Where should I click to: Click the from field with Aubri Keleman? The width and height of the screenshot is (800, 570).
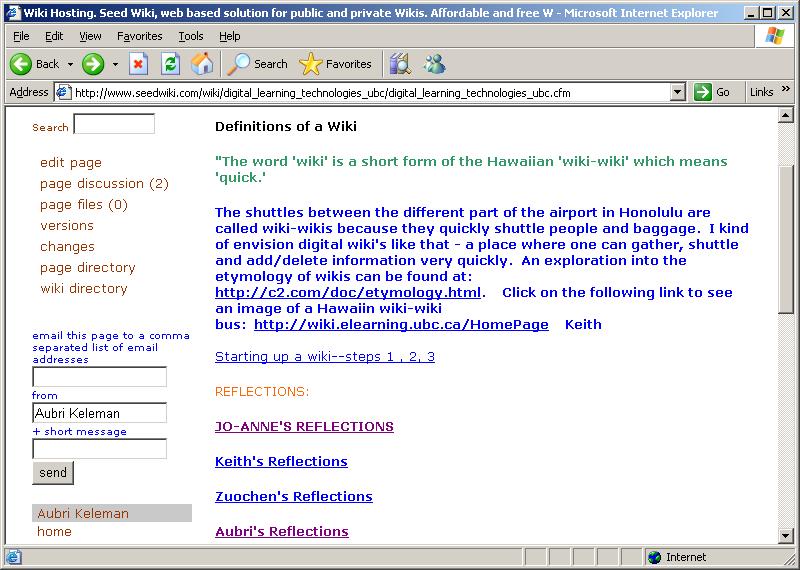(x=99, y=413)
